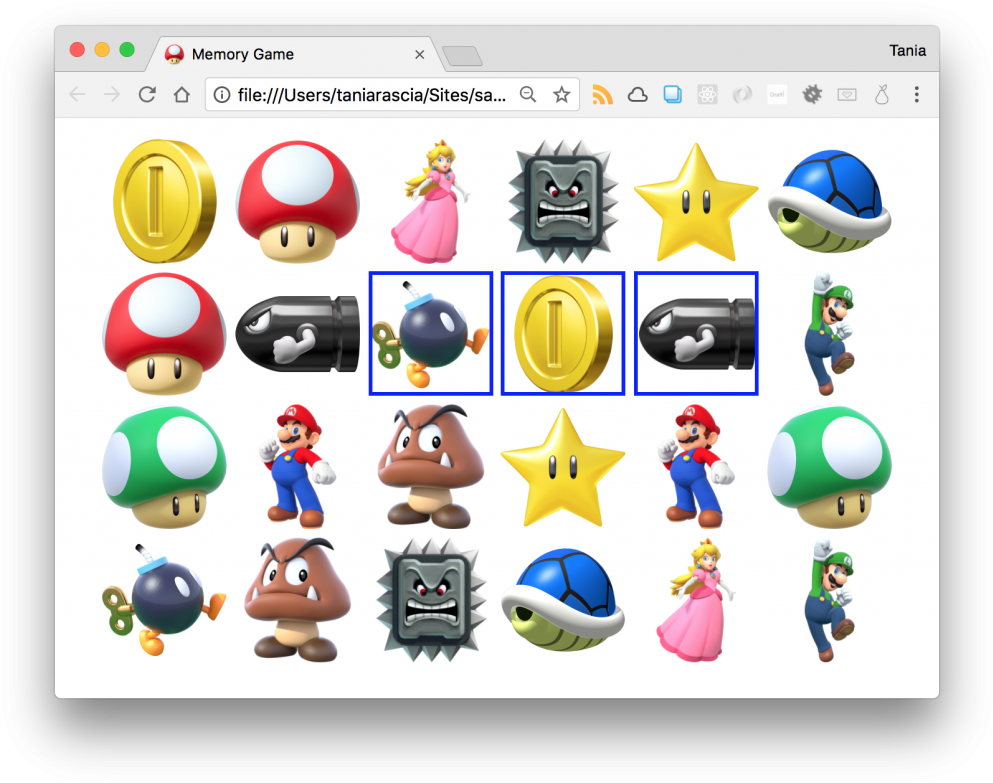This screenshot has height=783, width=993.
Task: Pick the Princess Peach card in the top row
Action: [431, 201]
